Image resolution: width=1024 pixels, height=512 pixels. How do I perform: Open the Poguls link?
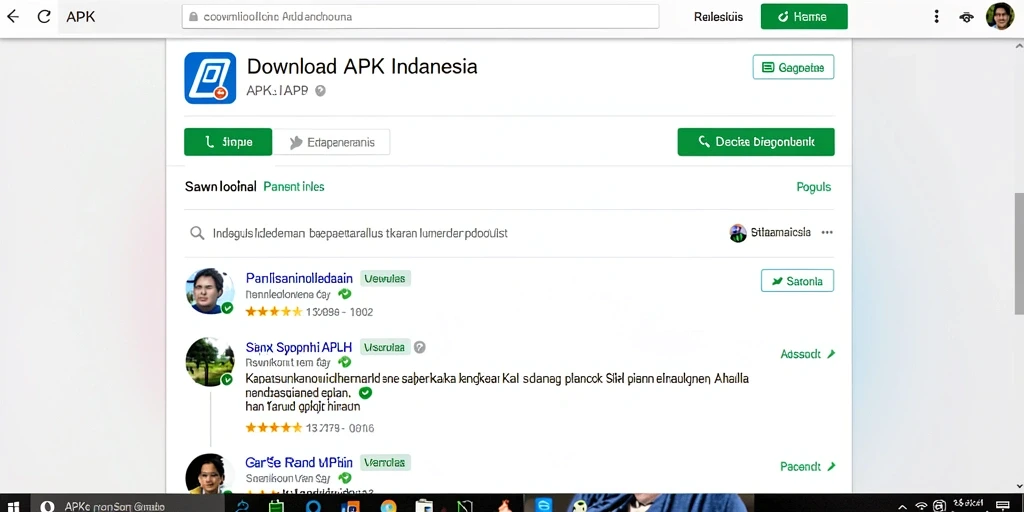pos(814,187)
